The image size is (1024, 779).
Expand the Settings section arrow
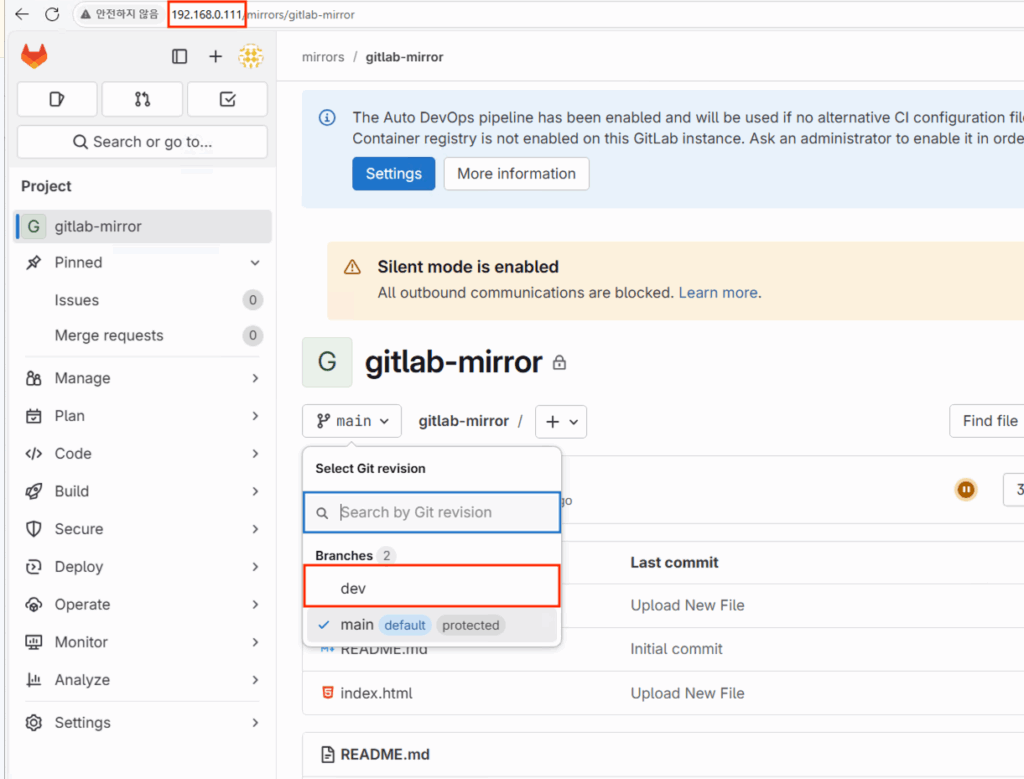pos(255,723)
